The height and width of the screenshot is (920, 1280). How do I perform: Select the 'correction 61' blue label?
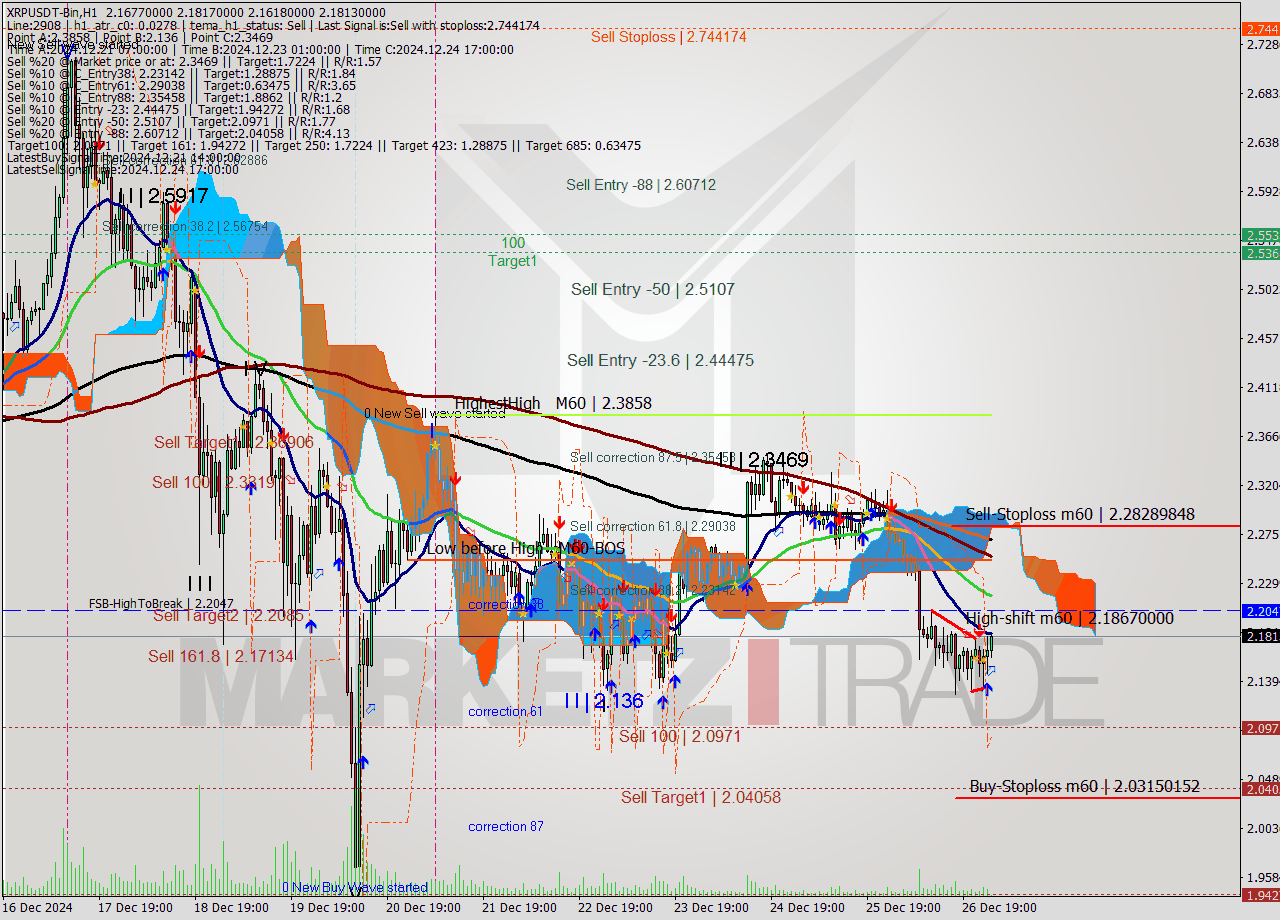[x=505, y=712]
